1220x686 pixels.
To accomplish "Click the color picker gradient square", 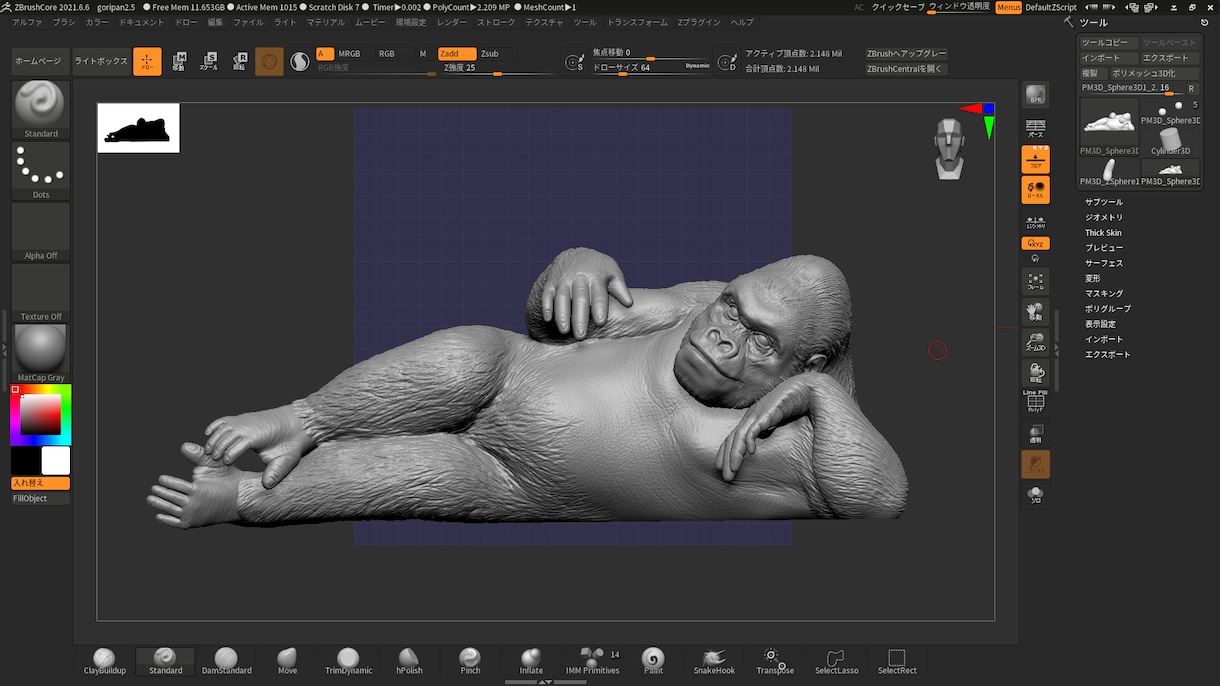I will [x=40, y=415].
